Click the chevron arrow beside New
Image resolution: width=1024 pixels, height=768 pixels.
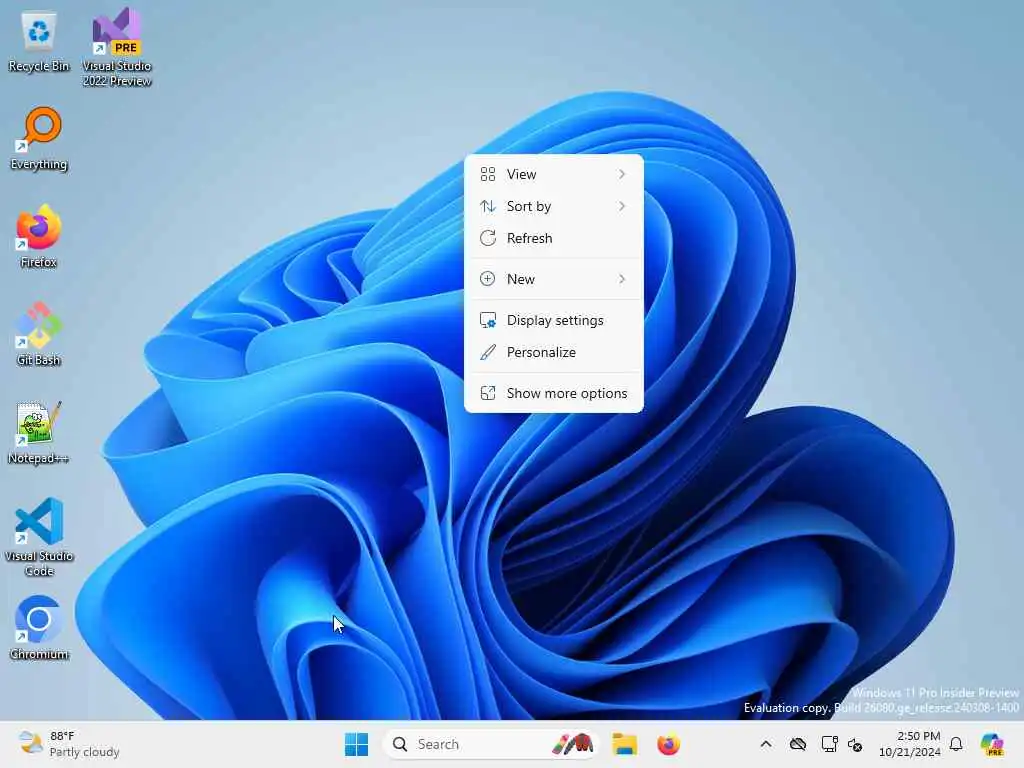622,279
